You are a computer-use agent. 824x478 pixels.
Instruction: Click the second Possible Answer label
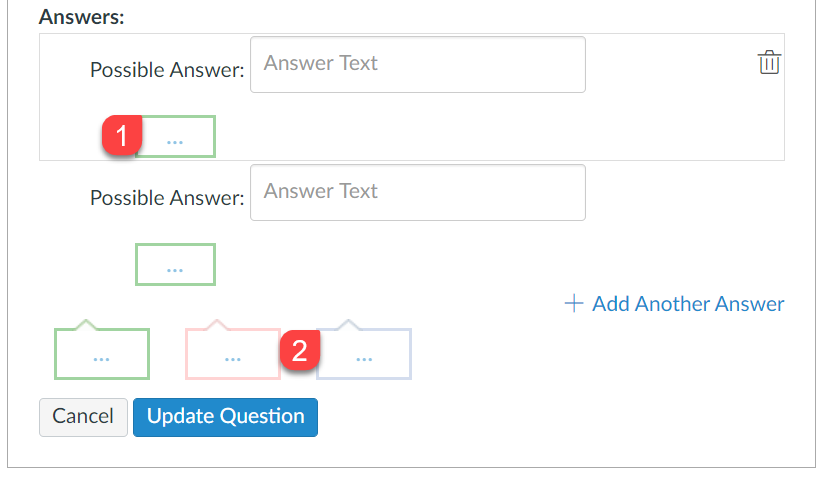pyautogui.click(x=166, y=197)
